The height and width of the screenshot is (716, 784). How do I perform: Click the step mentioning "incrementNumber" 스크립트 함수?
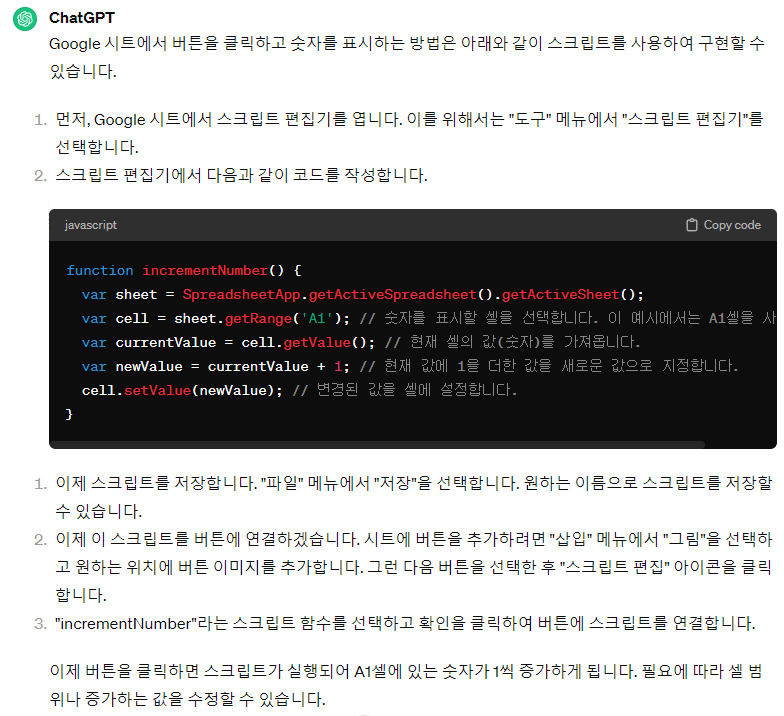tap(405, 624)
